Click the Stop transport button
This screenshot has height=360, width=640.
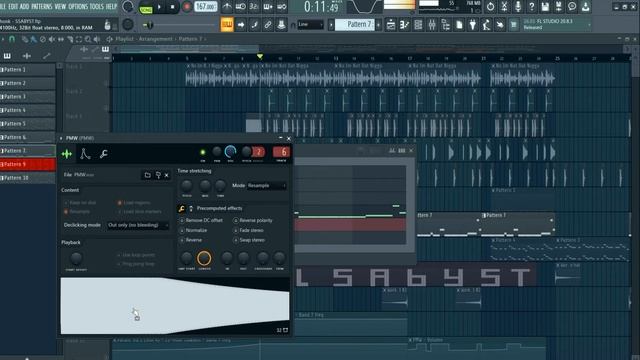pos(172,7)
